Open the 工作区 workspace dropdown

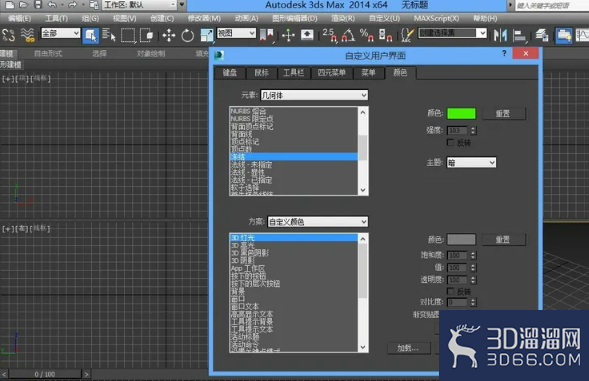(x=139, y=5)
